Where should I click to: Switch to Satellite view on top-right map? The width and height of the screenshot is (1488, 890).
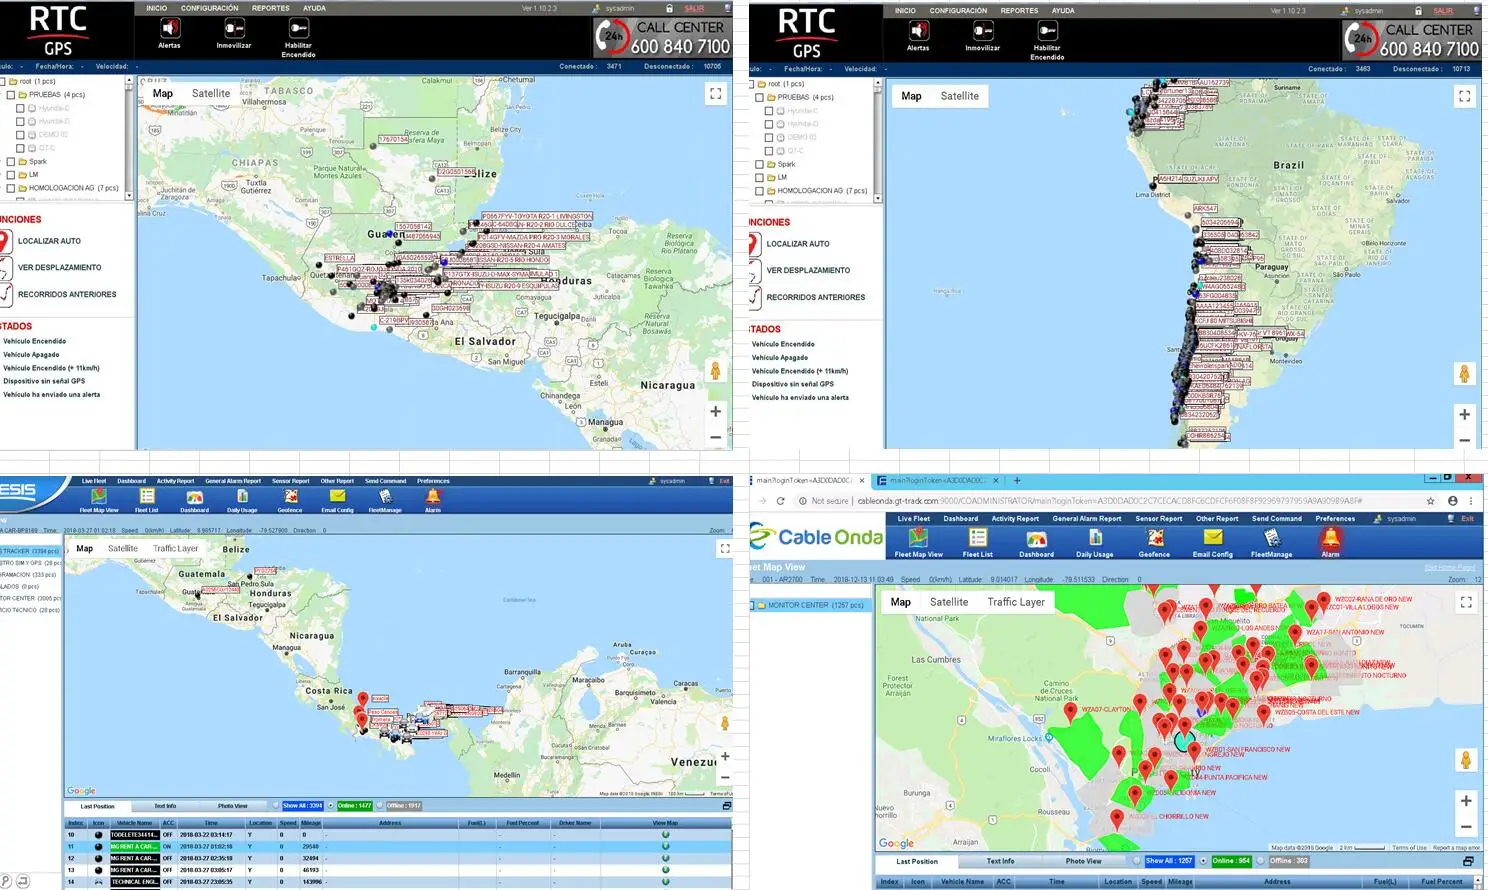(x=959, y=96)
